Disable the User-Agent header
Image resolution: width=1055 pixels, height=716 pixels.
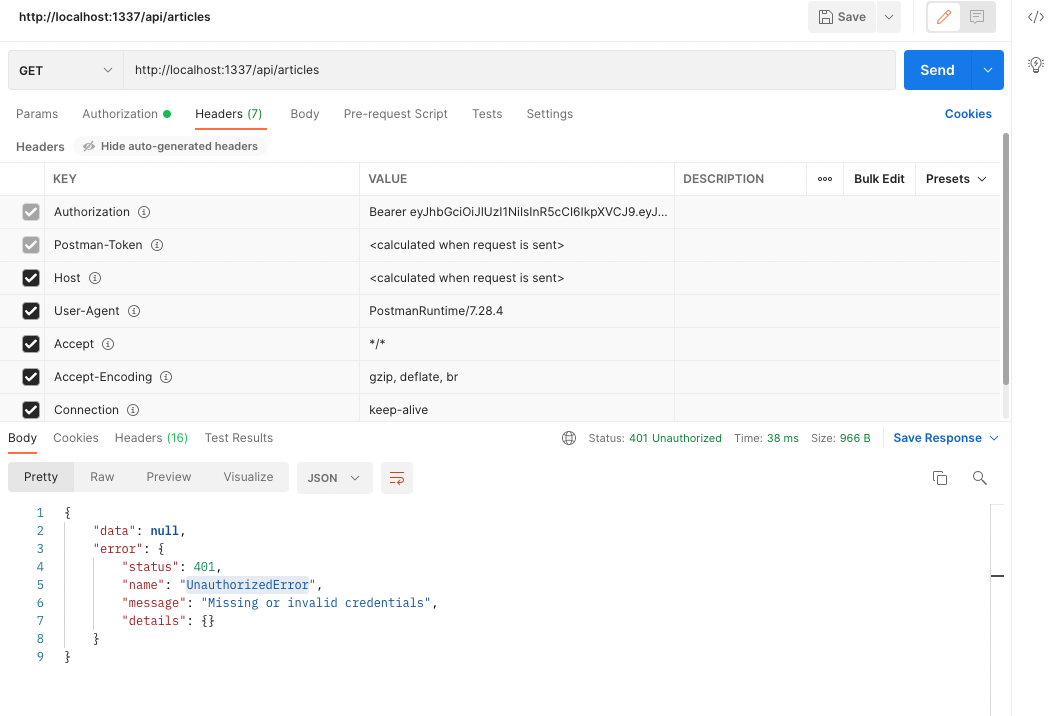pyautogui.click(x=30, y=311)
